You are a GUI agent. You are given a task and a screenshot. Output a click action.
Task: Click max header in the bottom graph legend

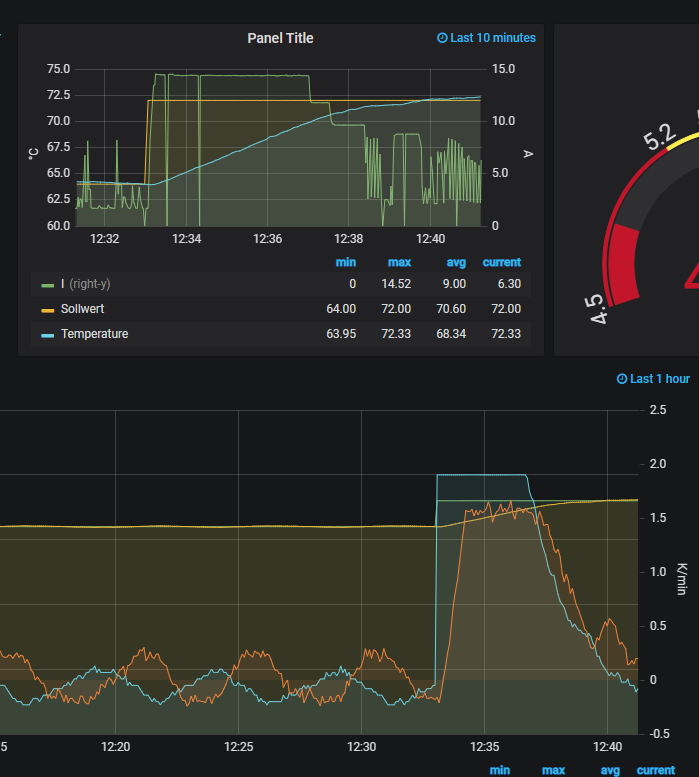(x=553, y=770)
